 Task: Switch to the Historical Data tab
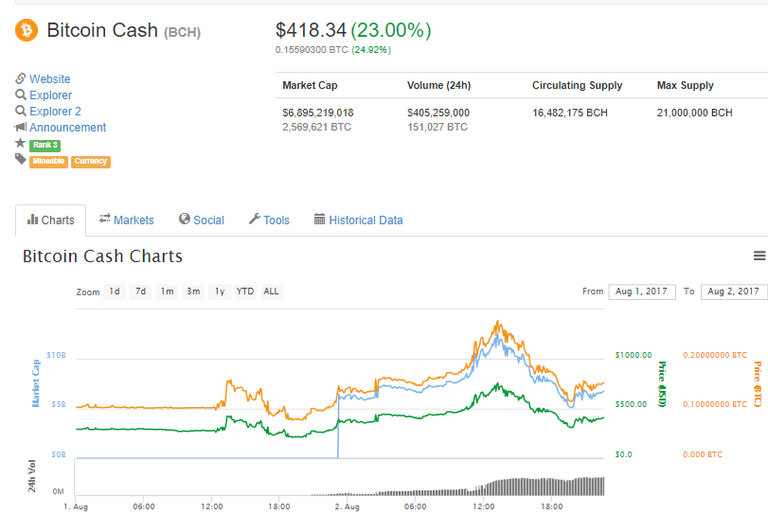point(359,220)
